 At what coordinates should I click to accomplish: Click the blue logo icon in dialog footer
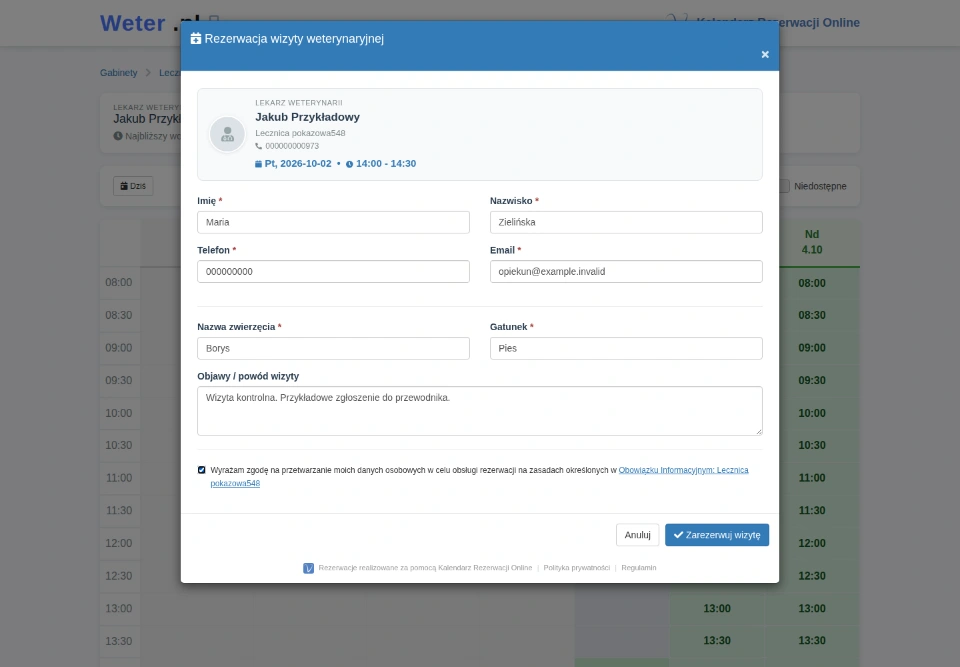pyautogui.click(x=309, y=568)
